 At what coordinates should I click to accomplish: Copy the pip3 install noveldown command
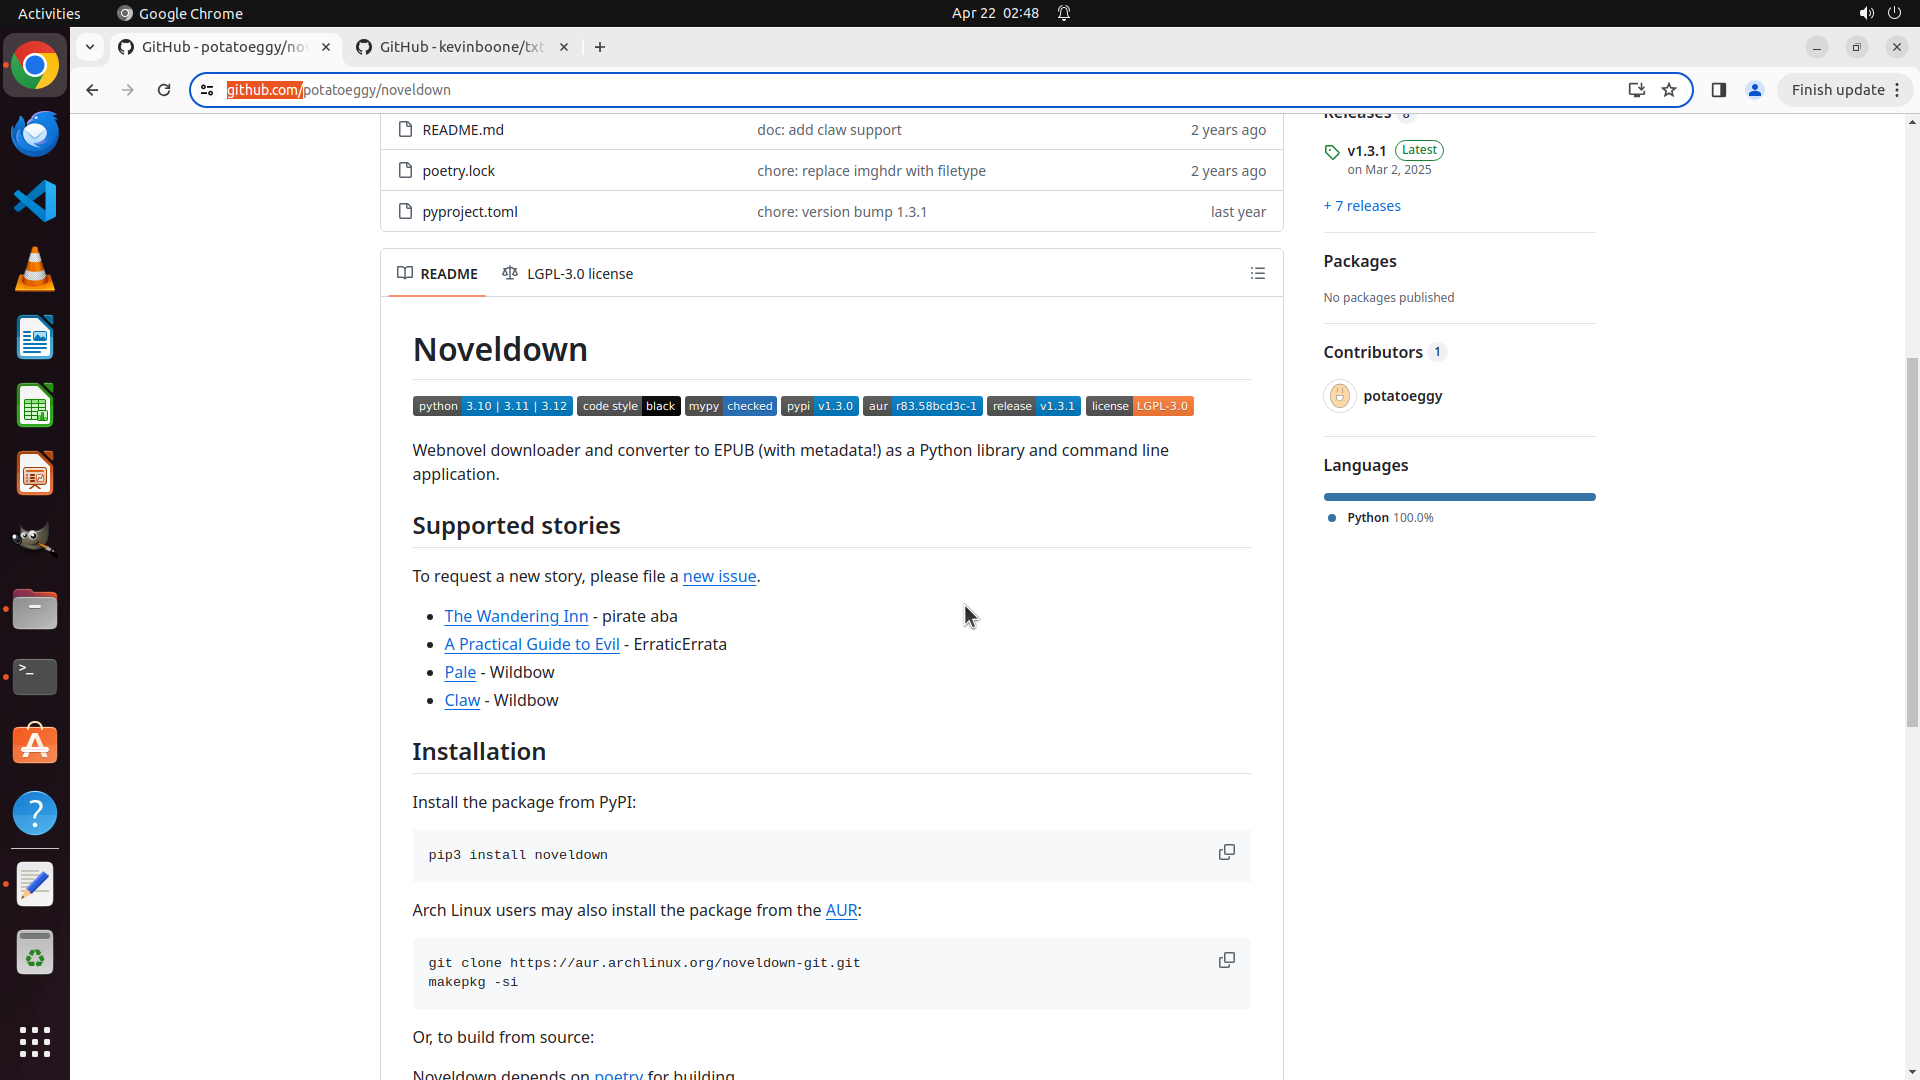[x=1226, y=852]
